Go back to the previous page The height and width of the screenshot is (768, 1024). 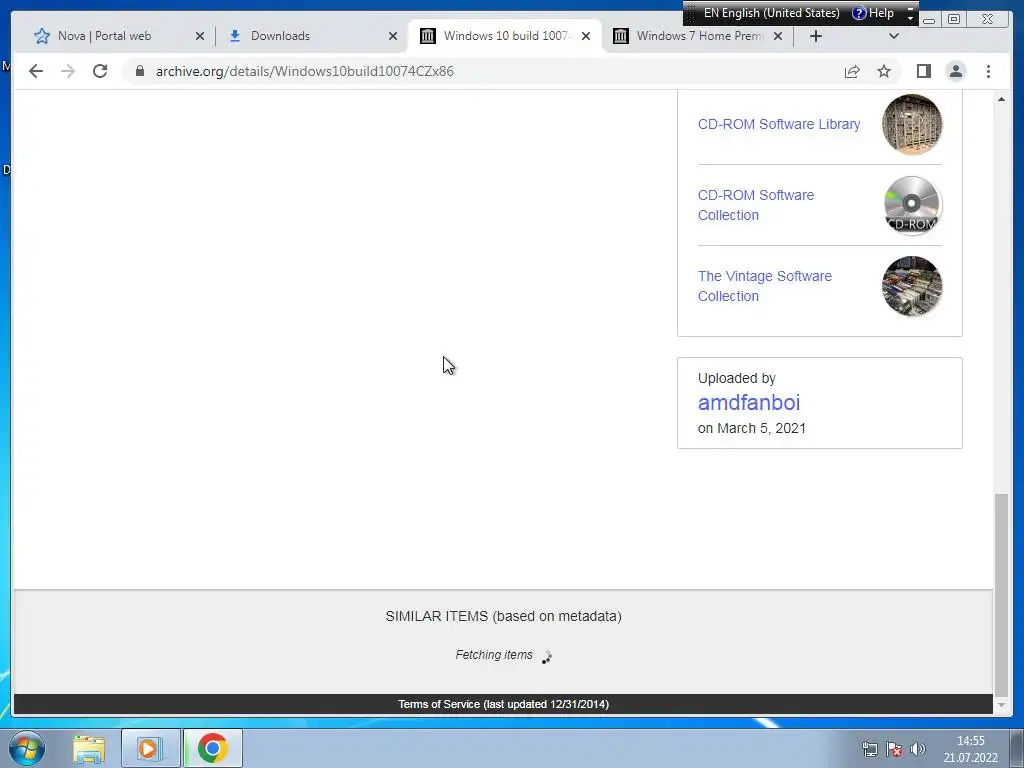(x=36, y=71)
